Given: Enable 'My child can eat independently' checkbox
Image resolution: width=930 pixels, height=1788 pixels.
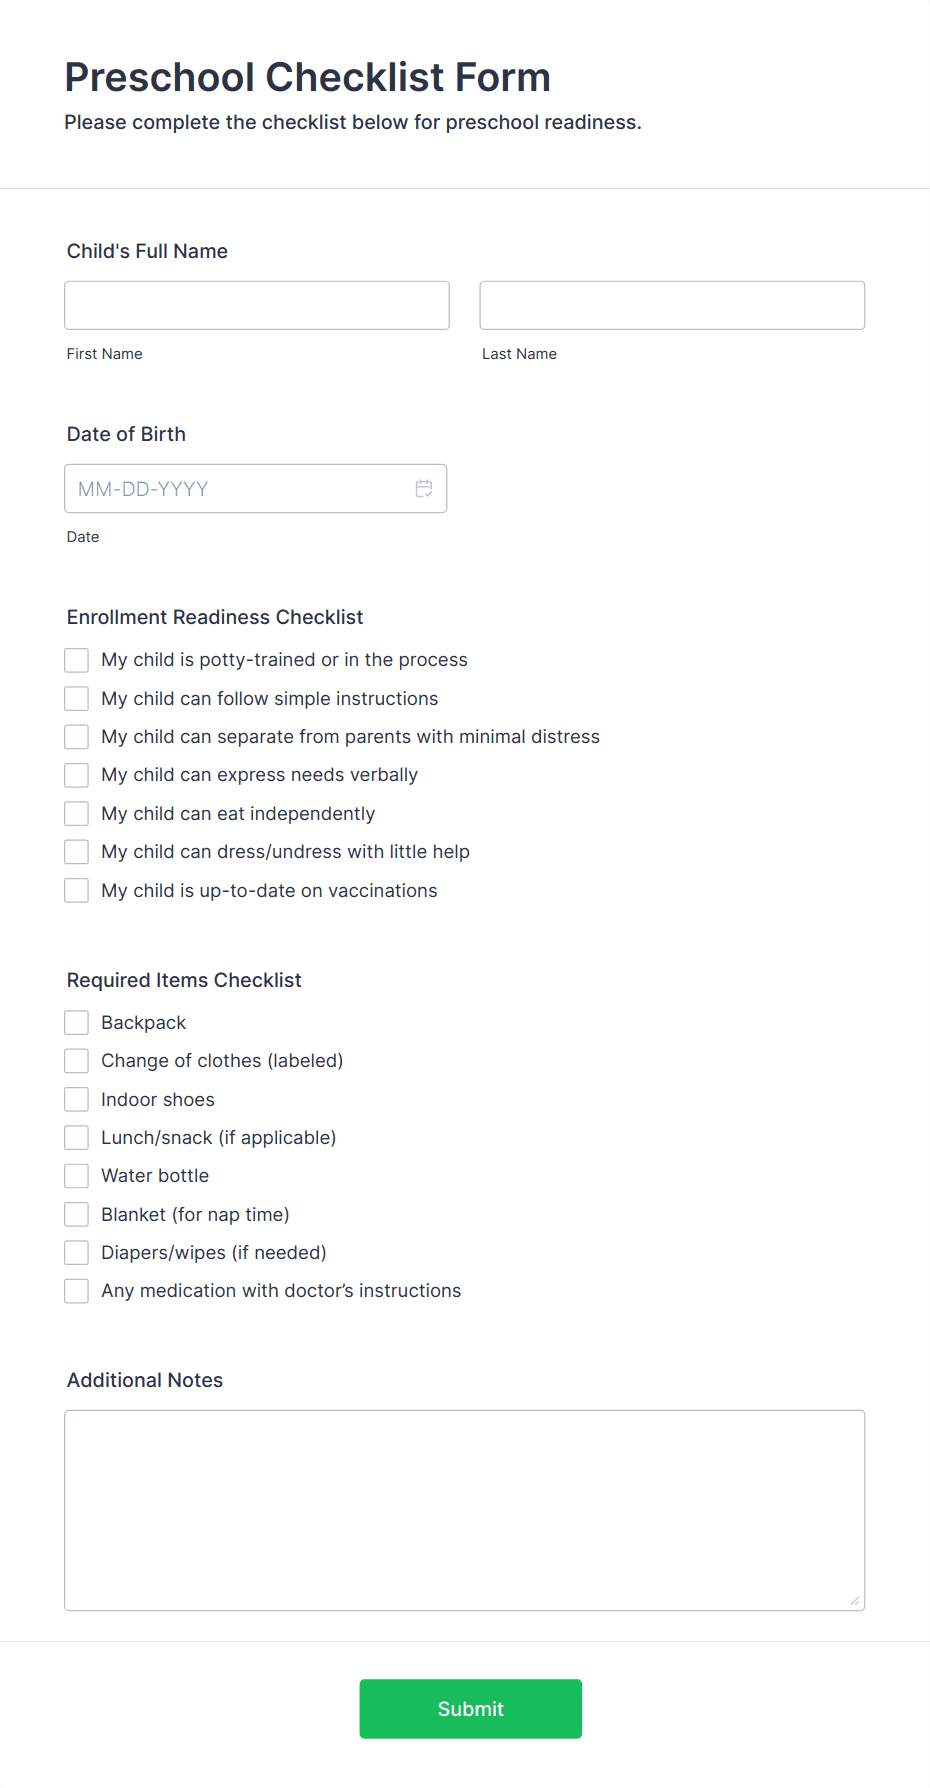Looking at the screenshot, I should [77, 813].
